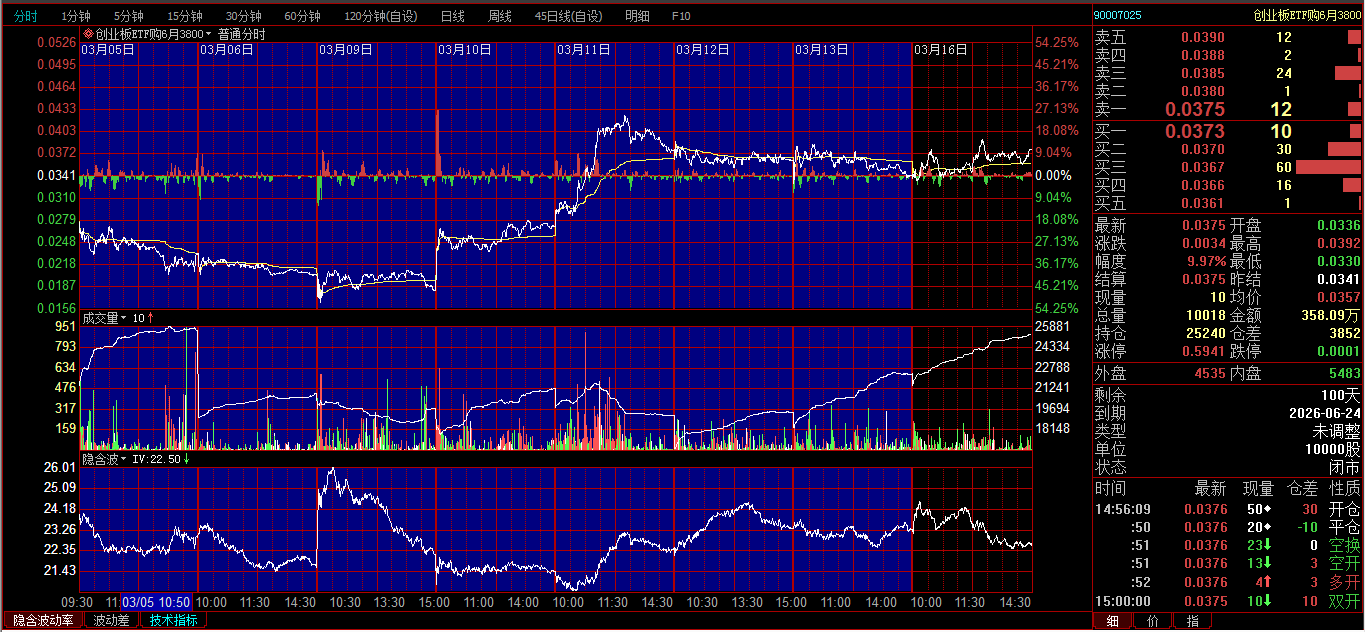Switch to the 1分钟 chart period
Image resolution: width=1365 pixels, height=632 pixels.
tap(76, 16)
